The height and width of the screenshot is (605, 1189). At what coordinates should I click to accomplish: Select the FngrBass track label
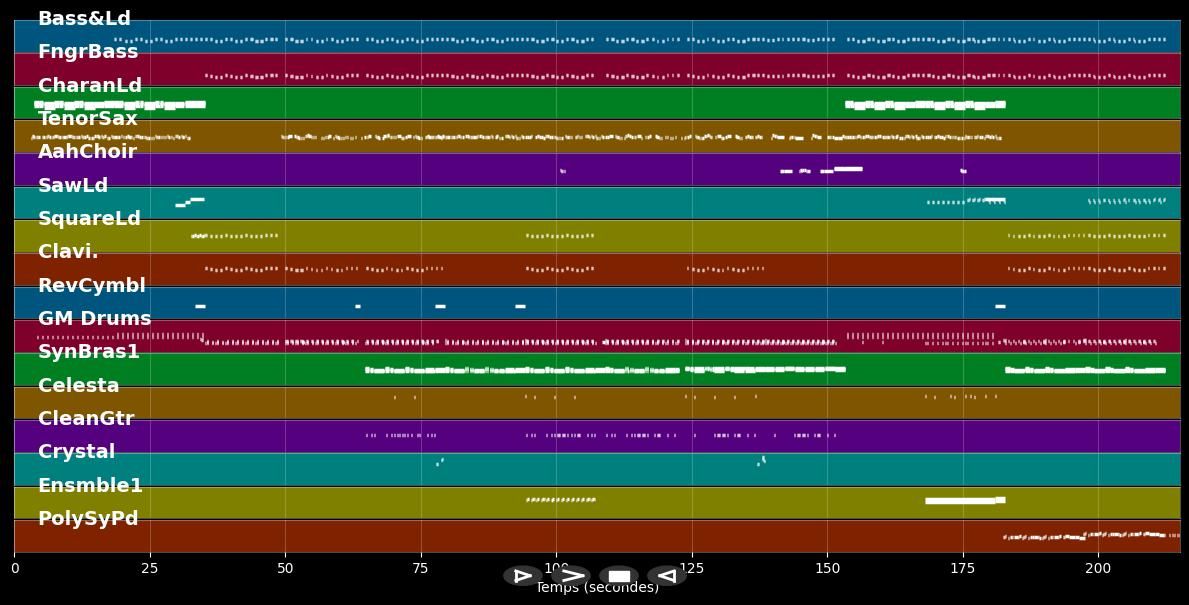(88, 52)
